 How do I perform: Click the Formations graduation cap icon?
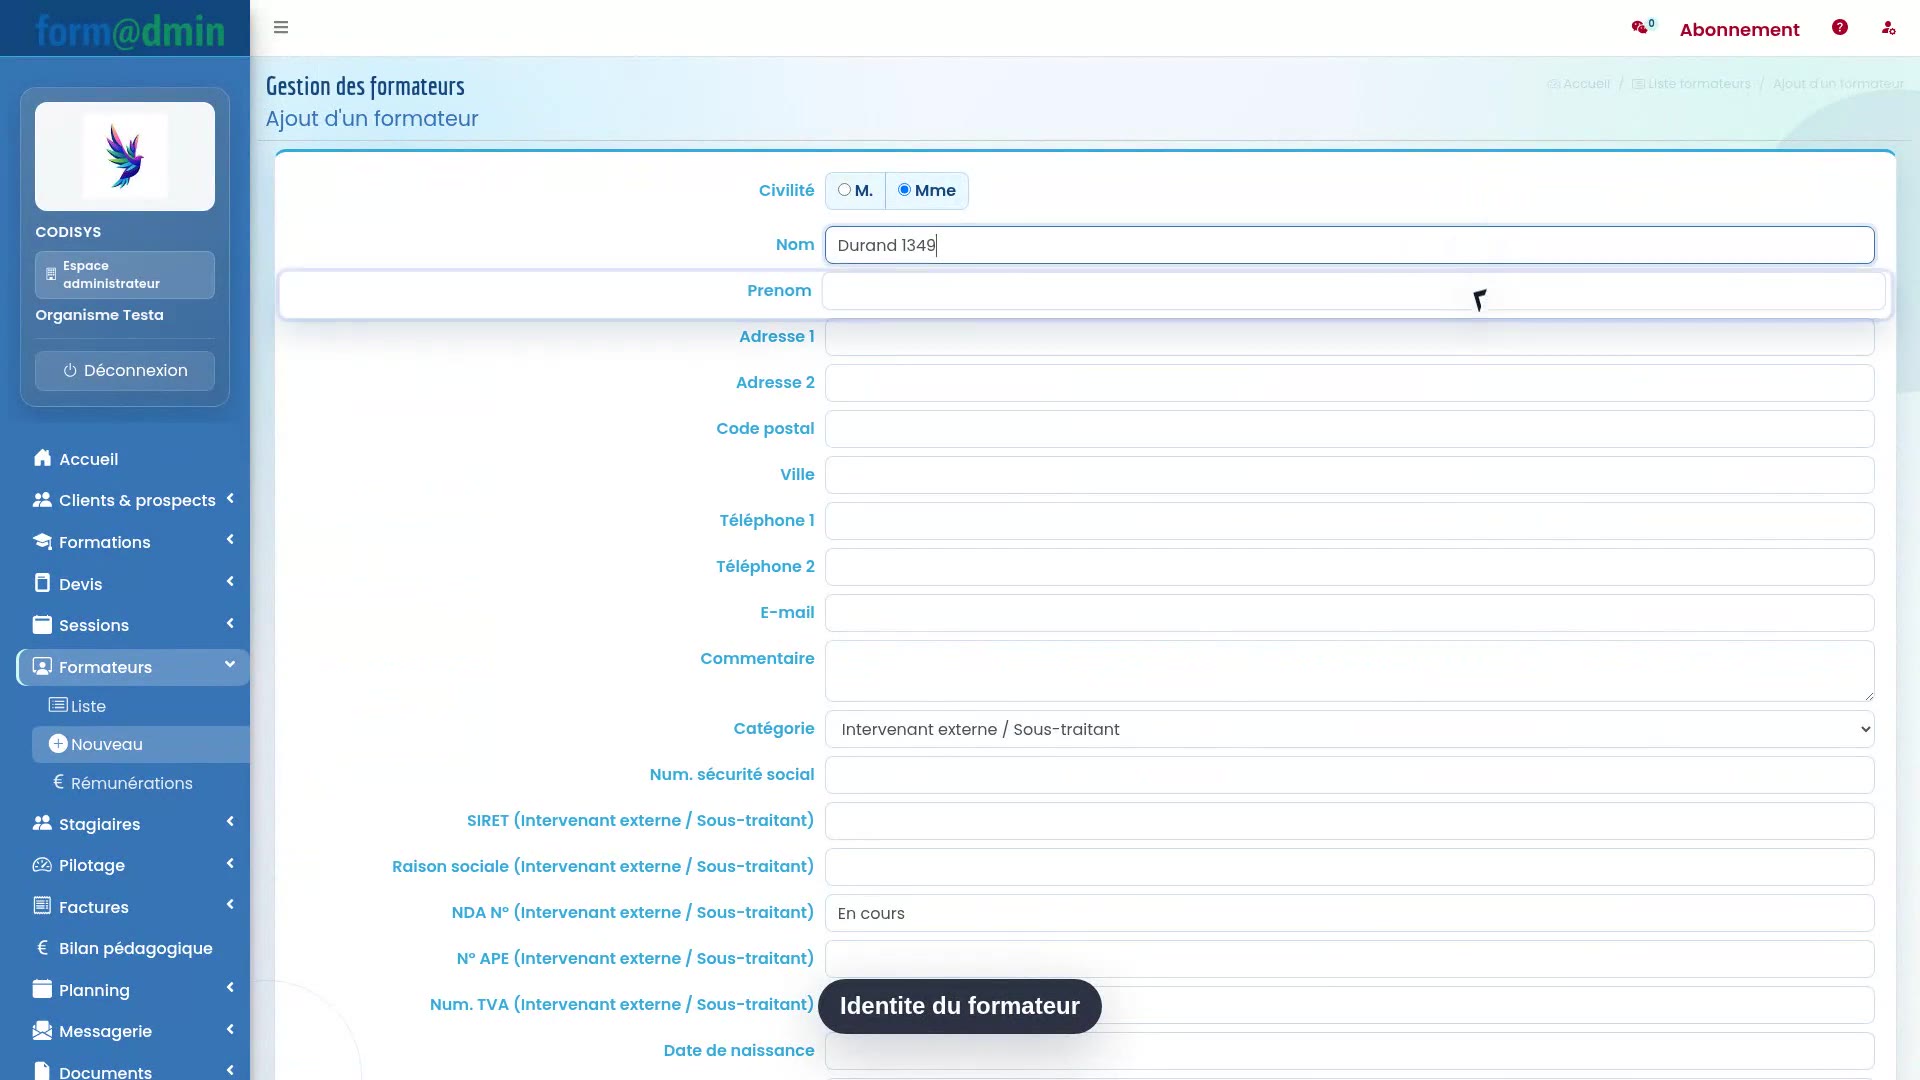pyautogui.click(x=42, y=541)
